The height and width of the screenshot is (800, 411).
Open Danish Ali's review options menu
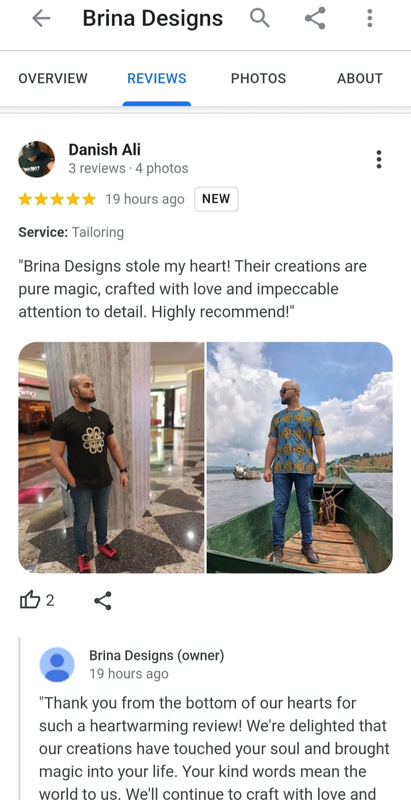[x=378, y=159]
